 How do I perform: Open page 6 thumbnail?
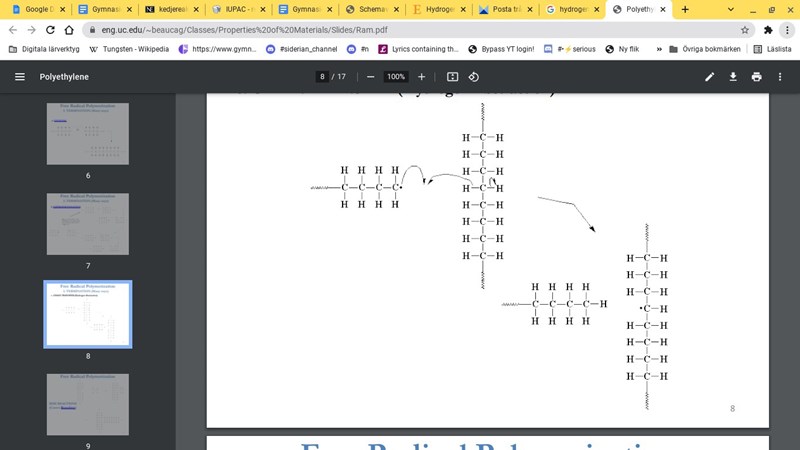click(88, 133)
